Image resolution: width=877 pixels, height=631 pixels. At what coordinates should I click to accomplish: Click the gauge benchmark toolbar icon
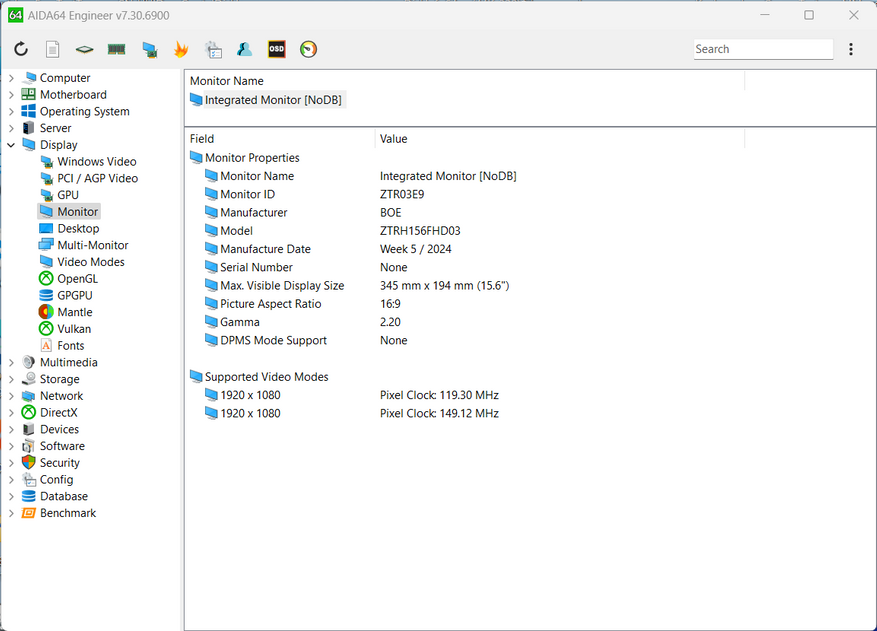308,49
